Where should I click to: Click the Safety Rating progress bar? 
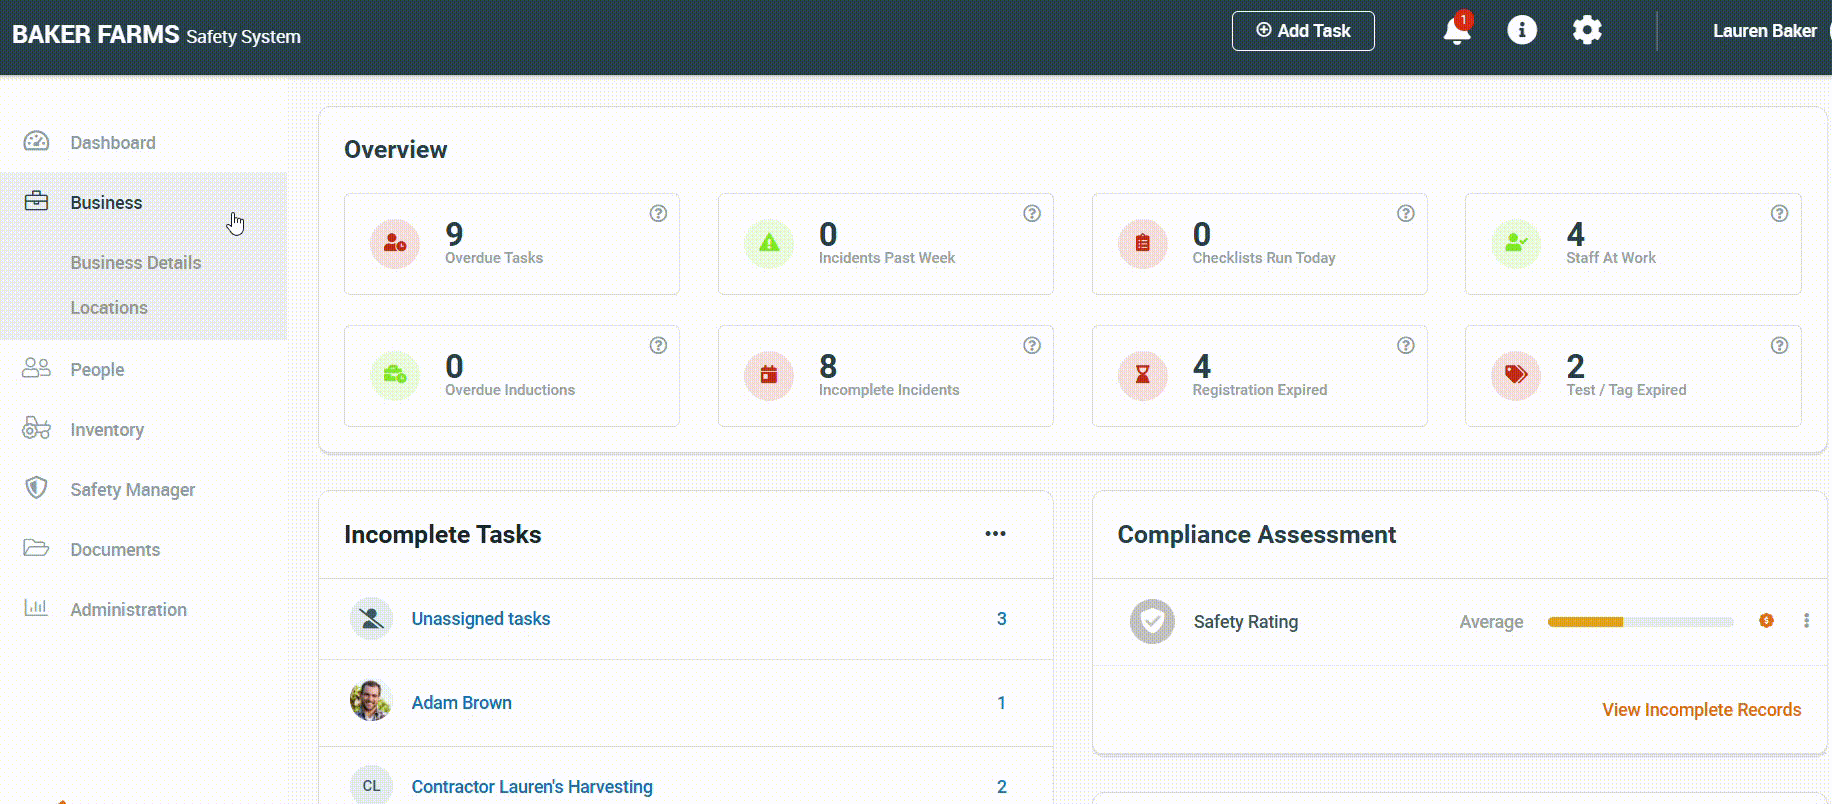tap(1640, 622)
